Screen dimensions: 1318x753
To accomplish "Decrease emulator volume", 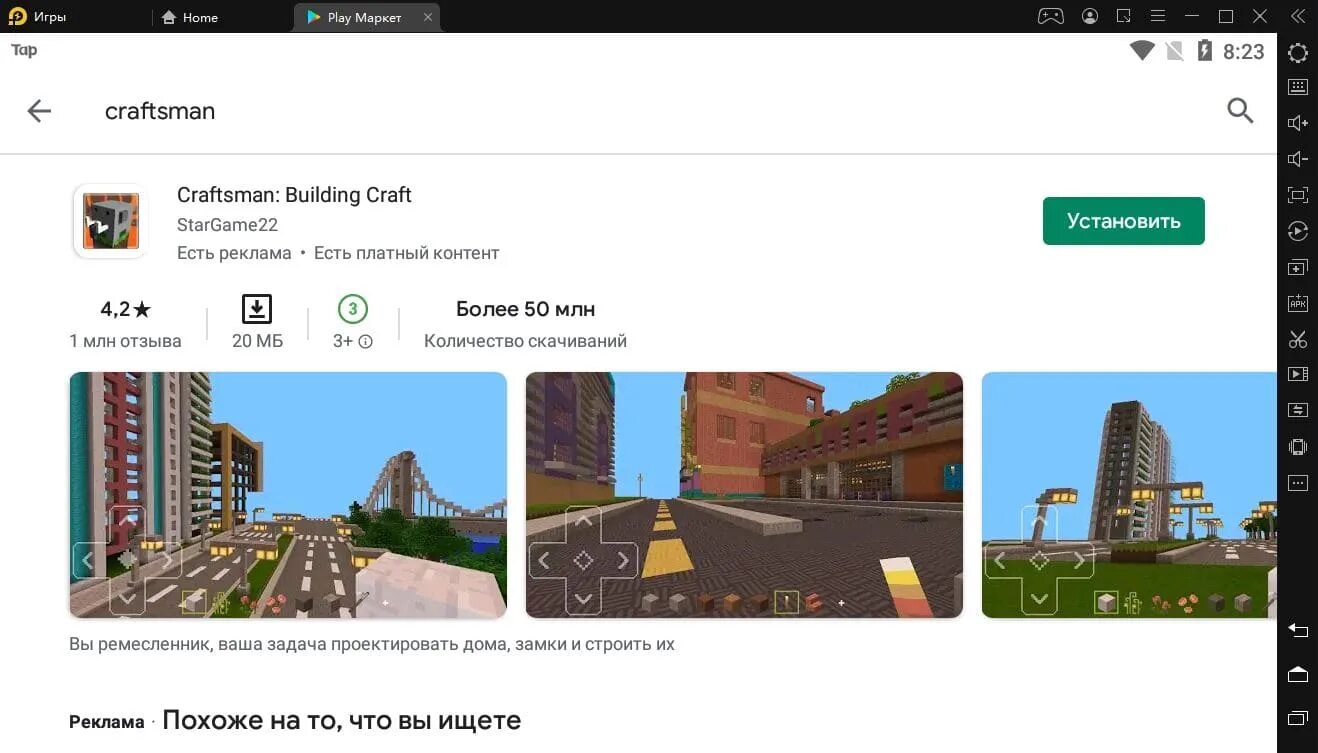I will coord(1297,159).
